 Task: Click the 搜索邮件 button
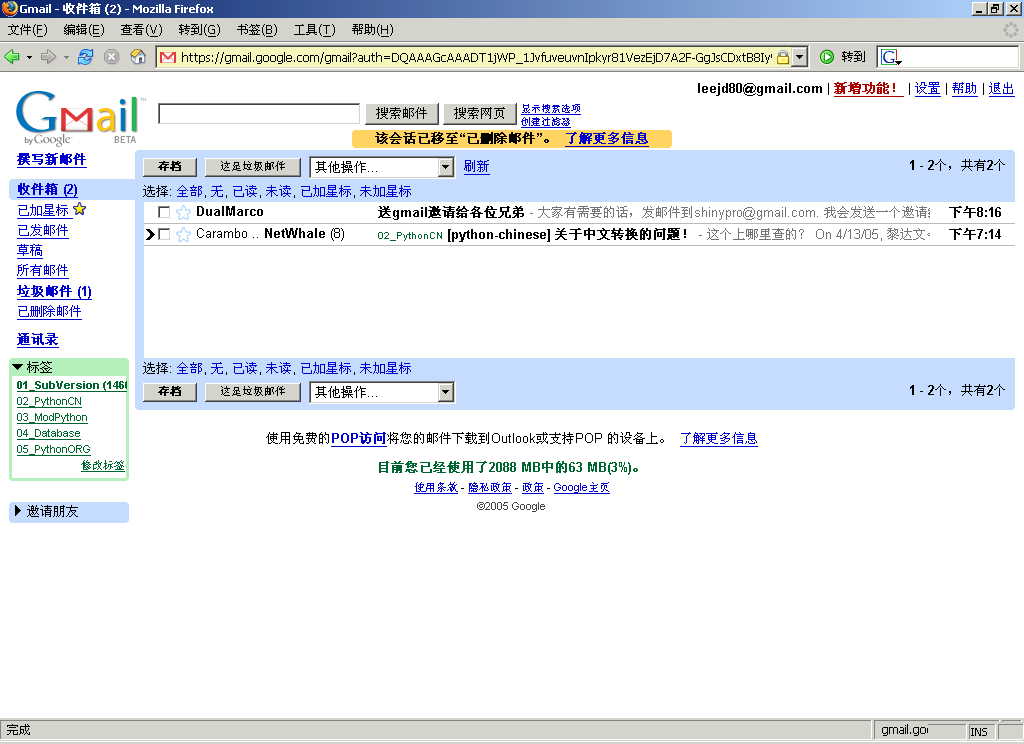pyautogui.click(x=401, y=114)
